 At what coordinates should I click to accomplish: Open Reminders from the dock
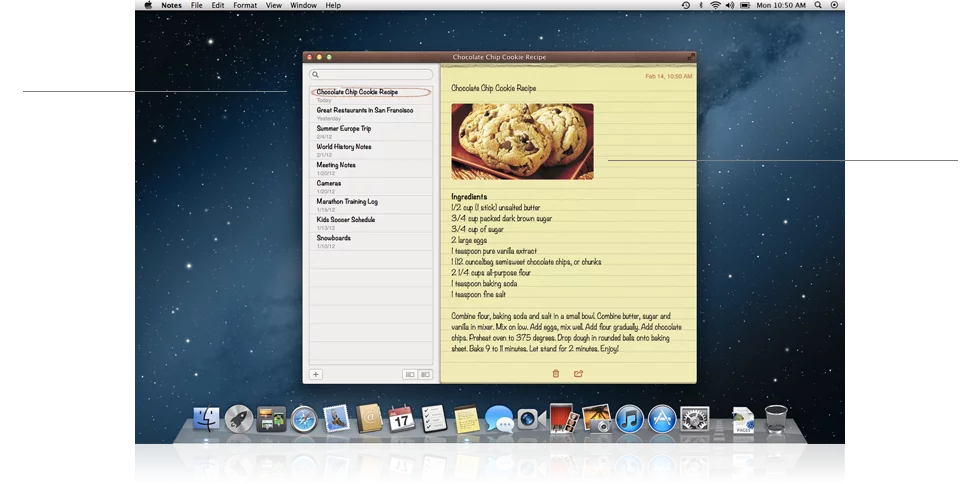click(x=433, y=419)
